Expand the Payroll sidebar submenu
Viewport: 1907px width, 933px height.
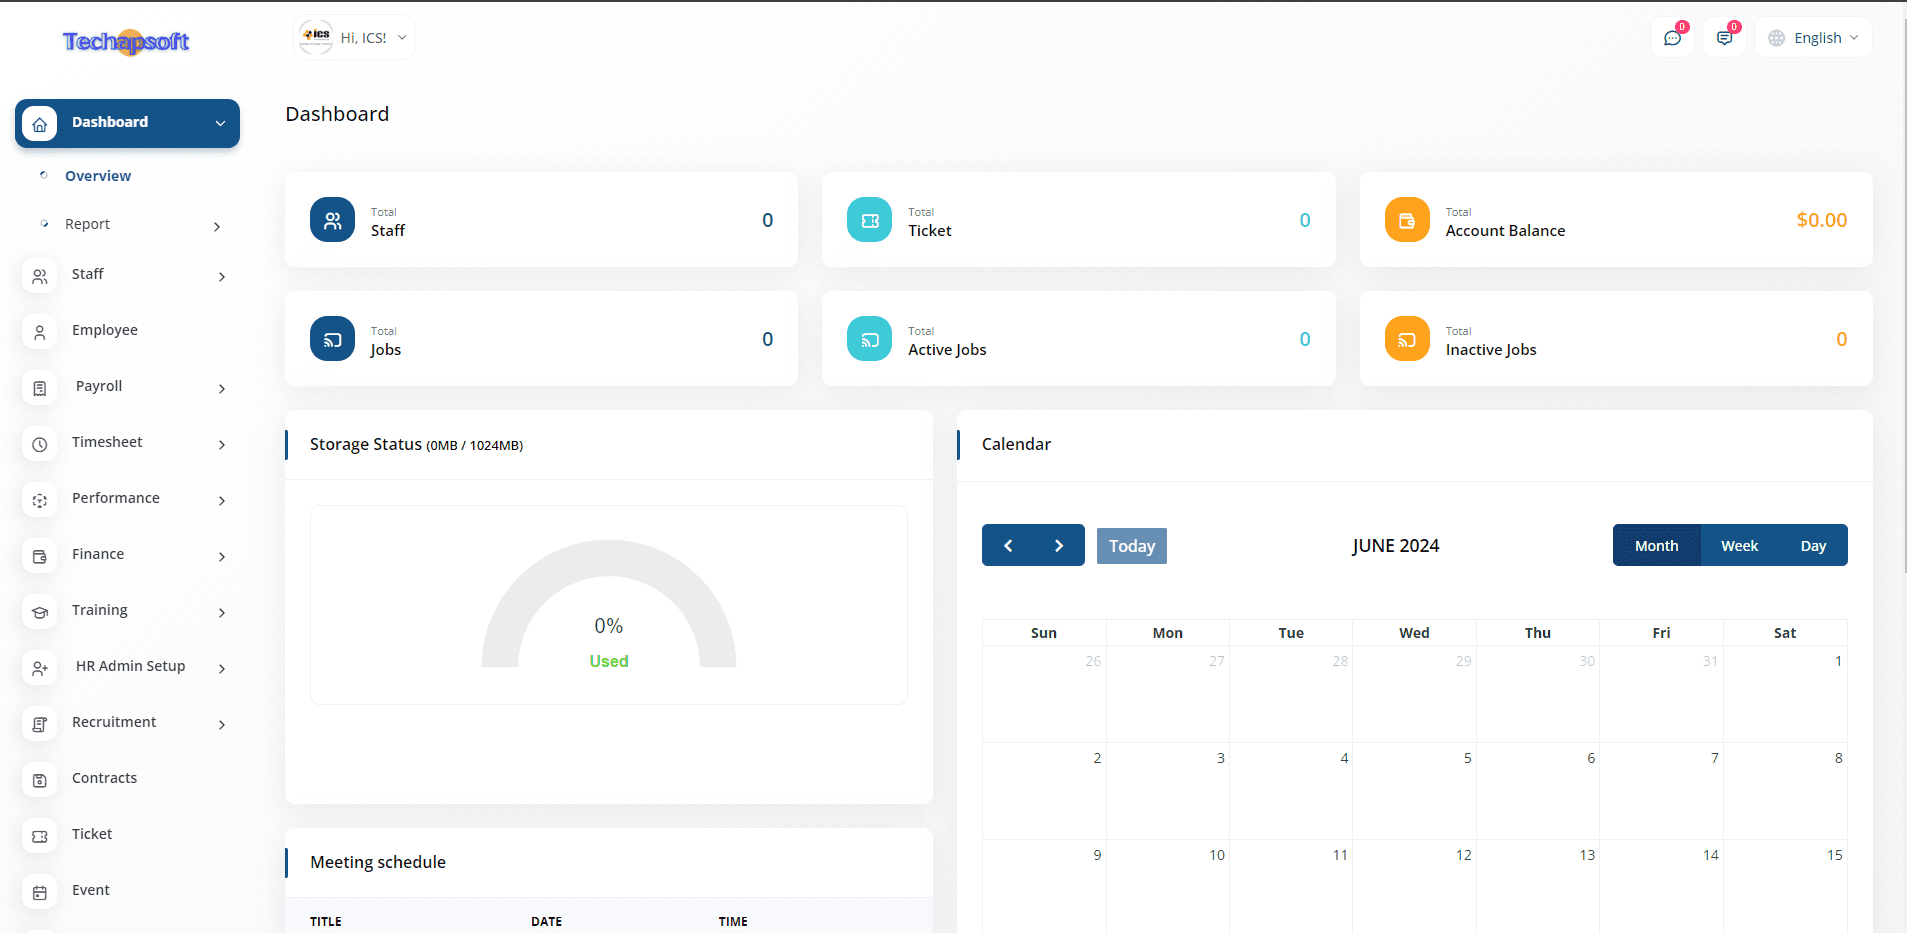coord(221,388)
